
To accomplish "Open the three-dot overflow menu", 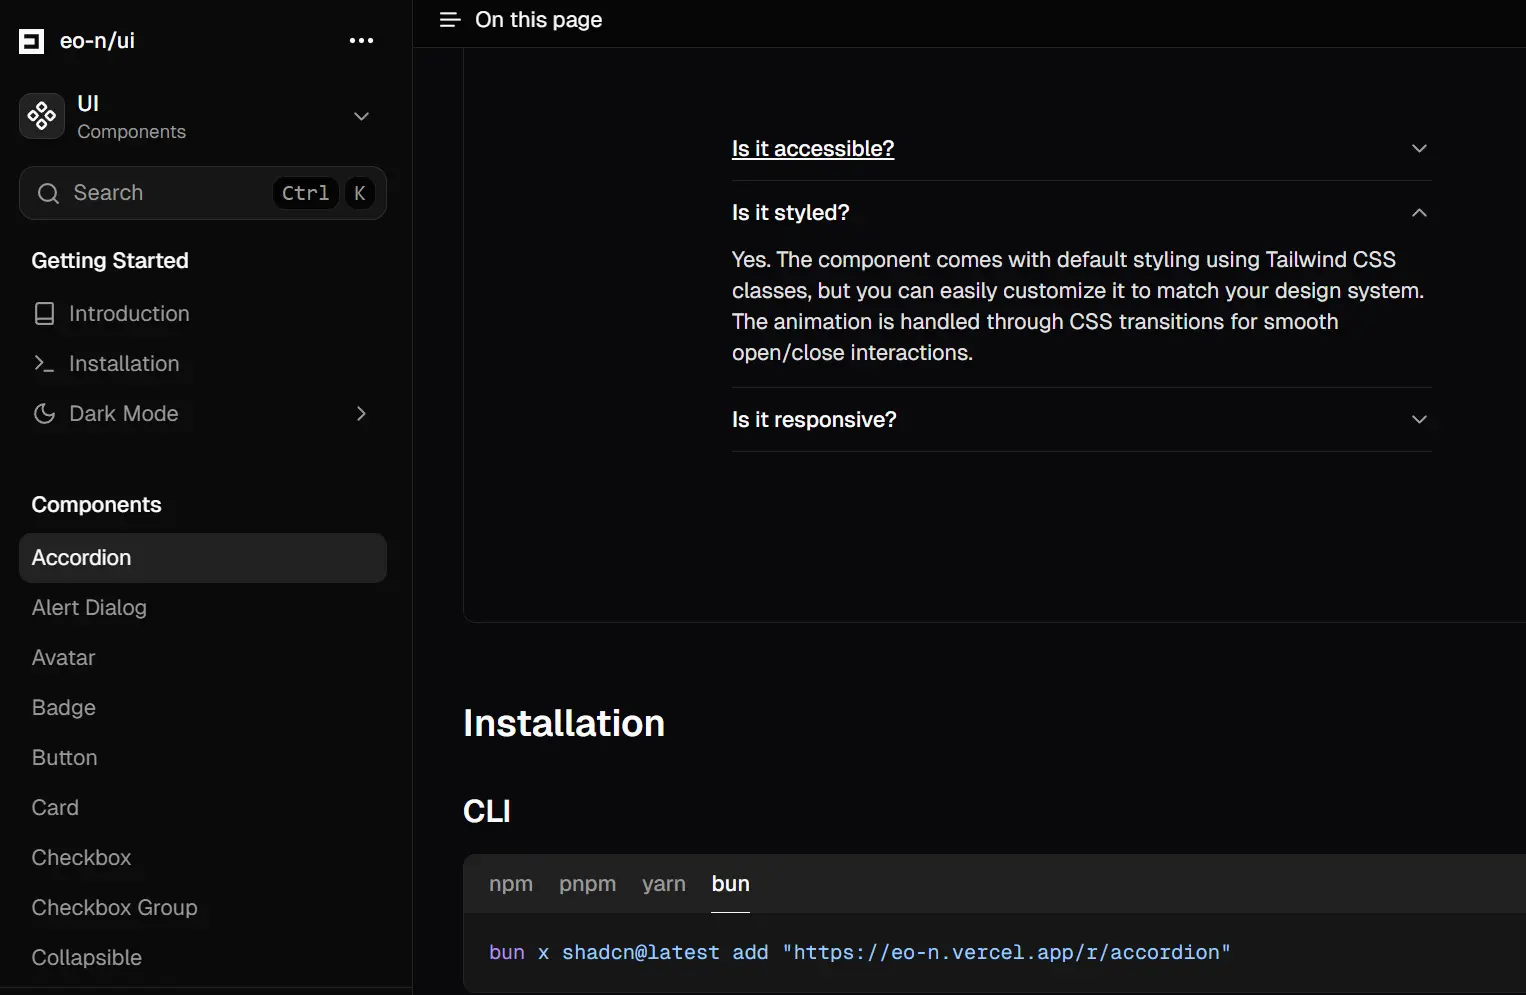I will coord(361,40).
